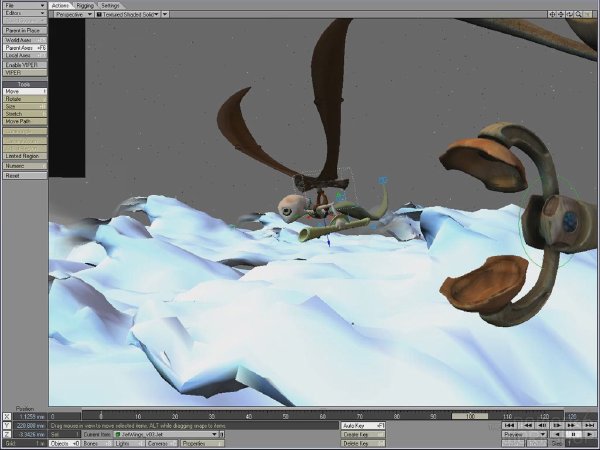Image resolution: width=600 pixels, height=450 pixels.
Task: Switch to Local Axes coordinate mode
Action: click(25, 55)
